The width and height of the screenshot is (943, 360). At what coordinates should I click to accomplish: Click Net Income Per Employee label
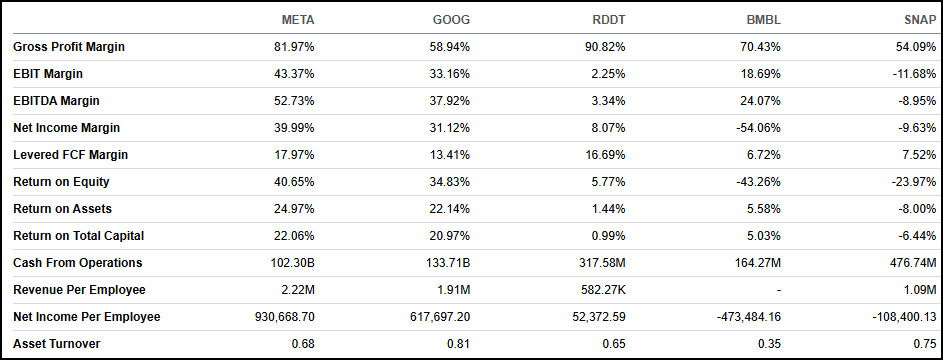[87, 317]
